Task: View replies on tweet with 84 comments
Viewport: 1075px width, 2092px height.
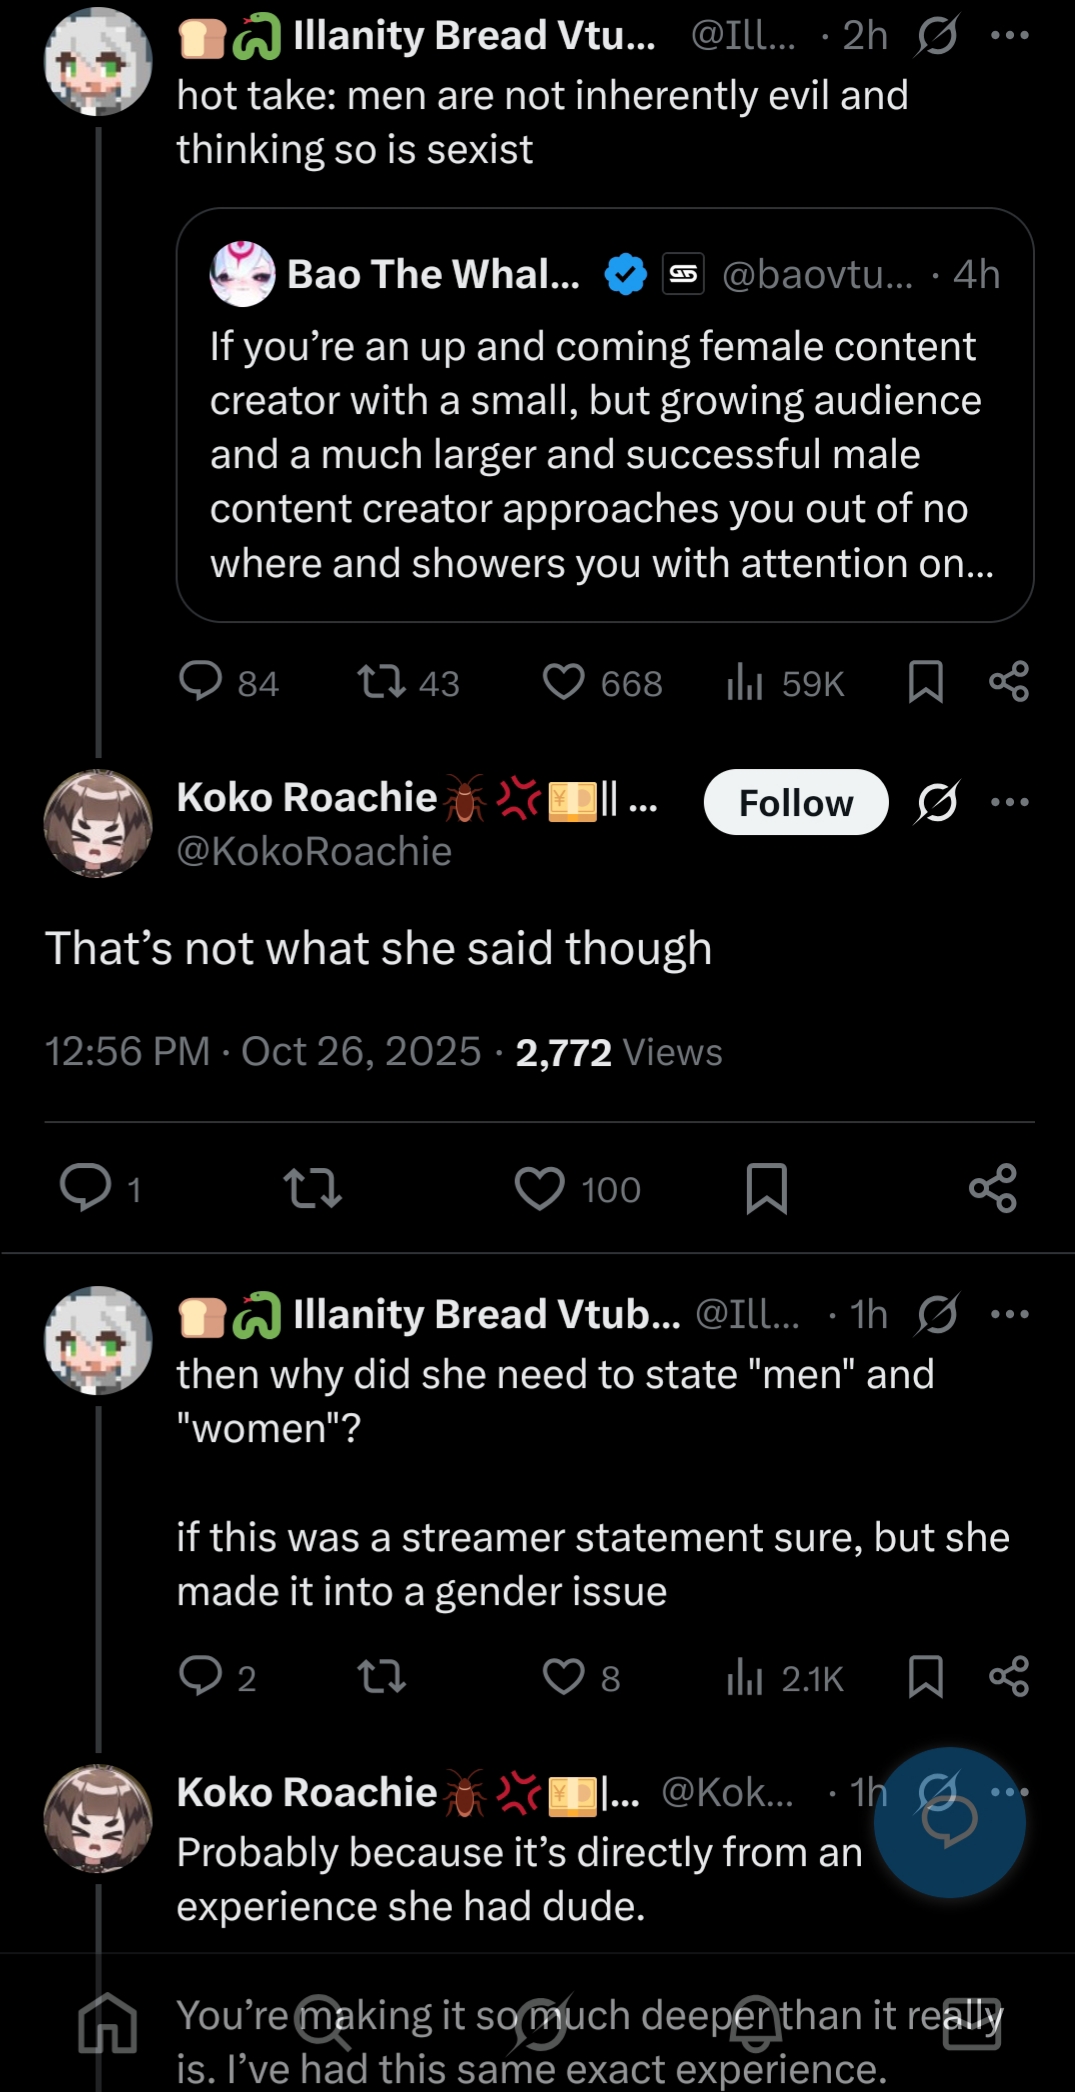Action: coord(201,683)
